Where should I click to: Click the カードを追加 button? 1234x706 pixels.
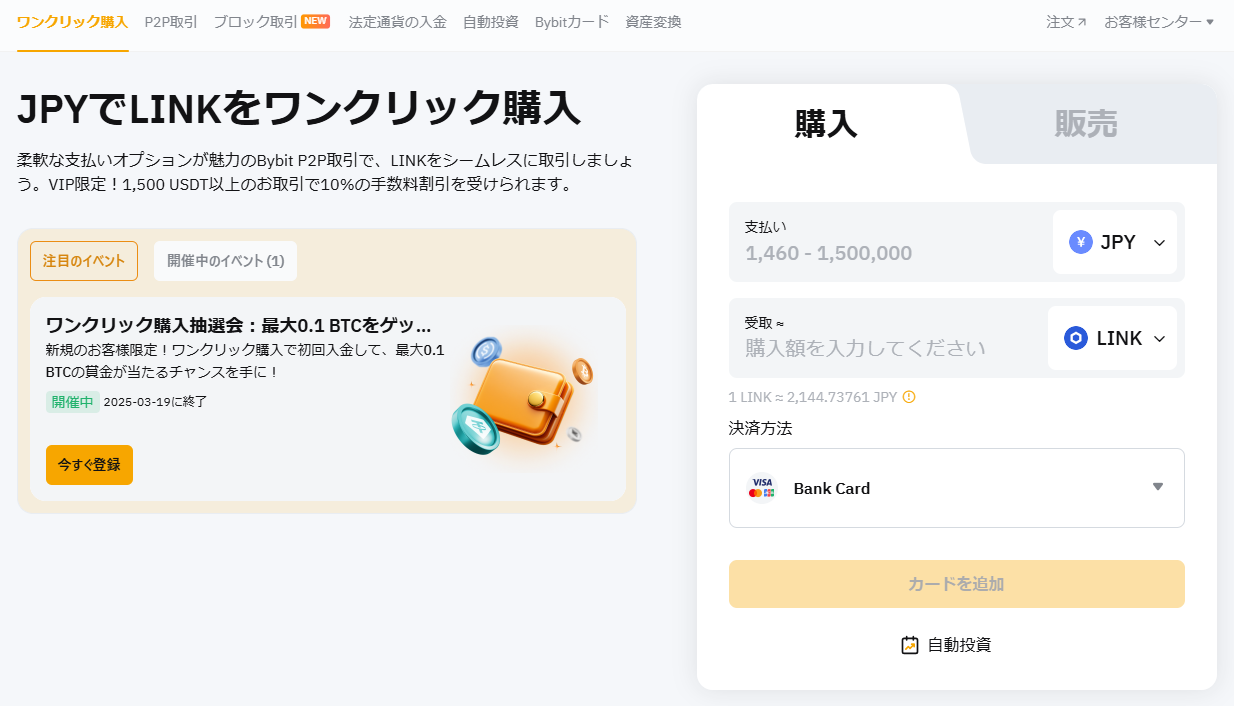956,583
